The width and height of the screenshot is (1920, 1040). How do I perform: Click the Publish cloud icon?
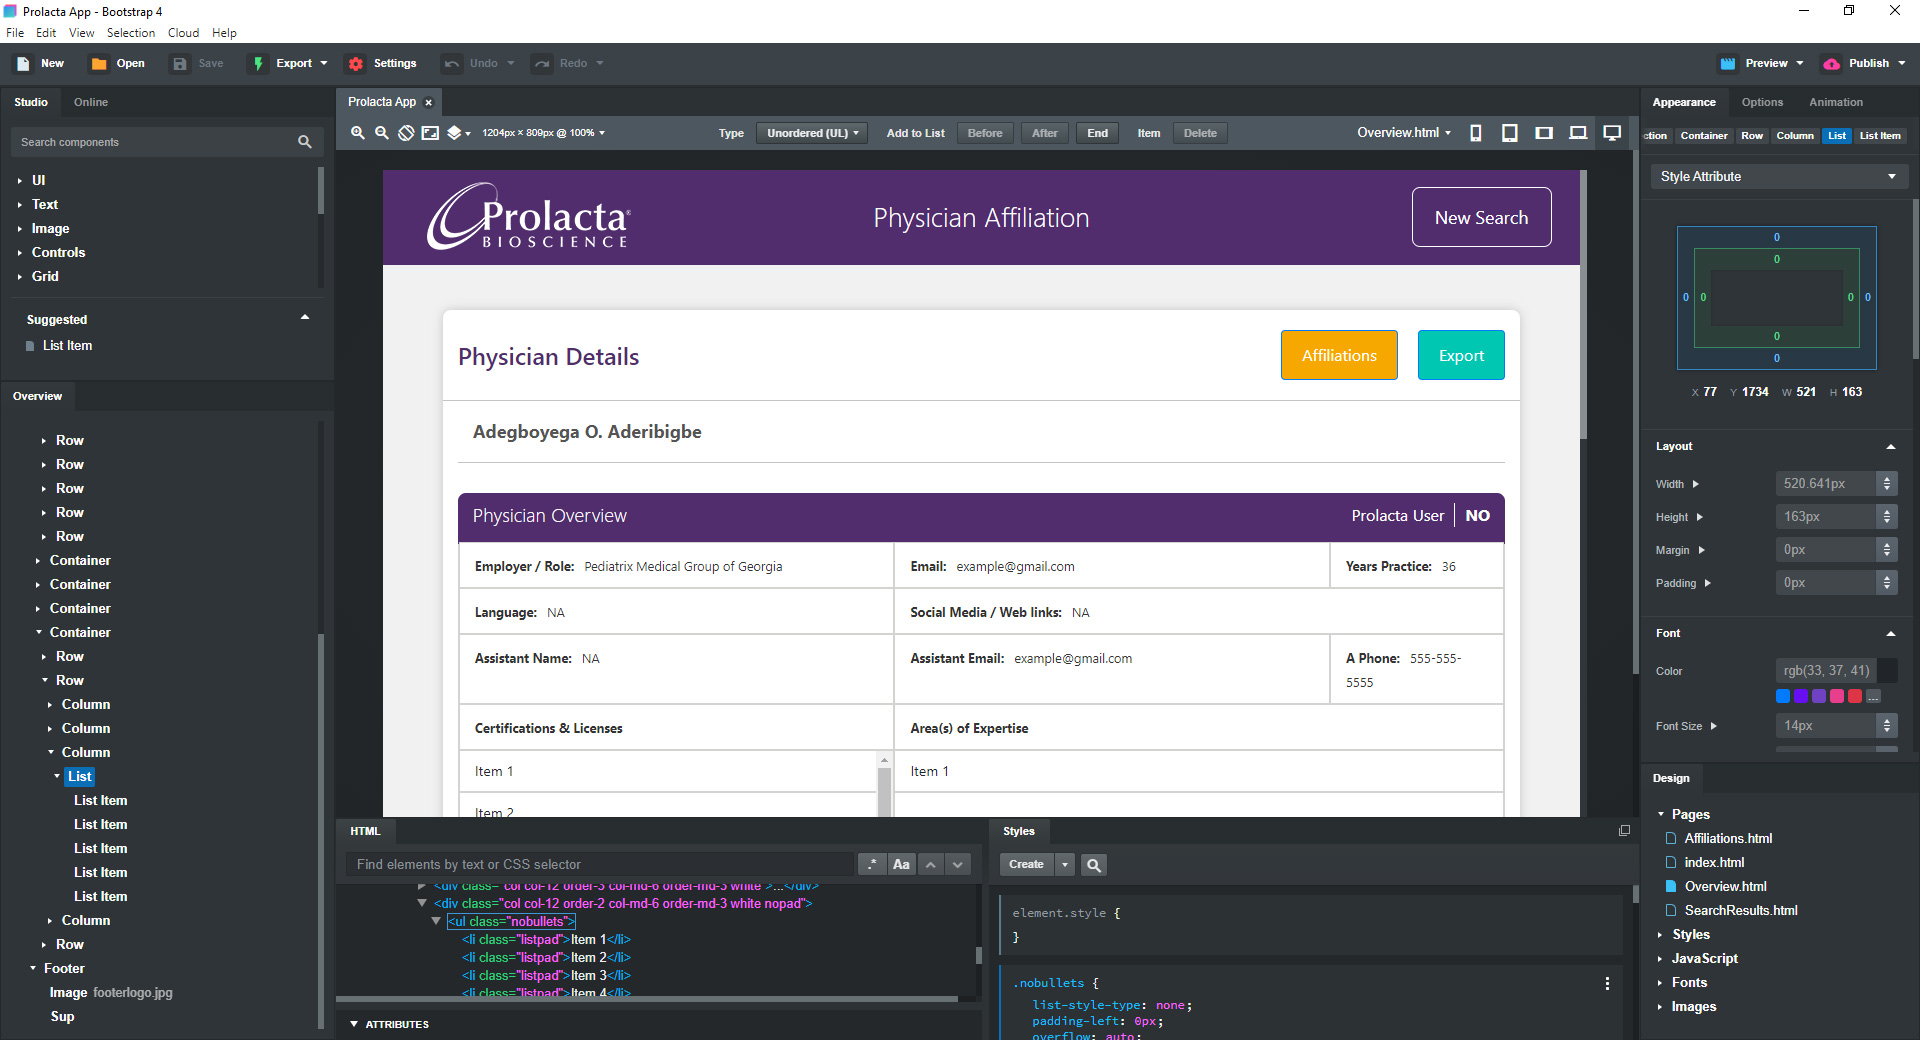pyautogui.click(x=1831, y=63)
